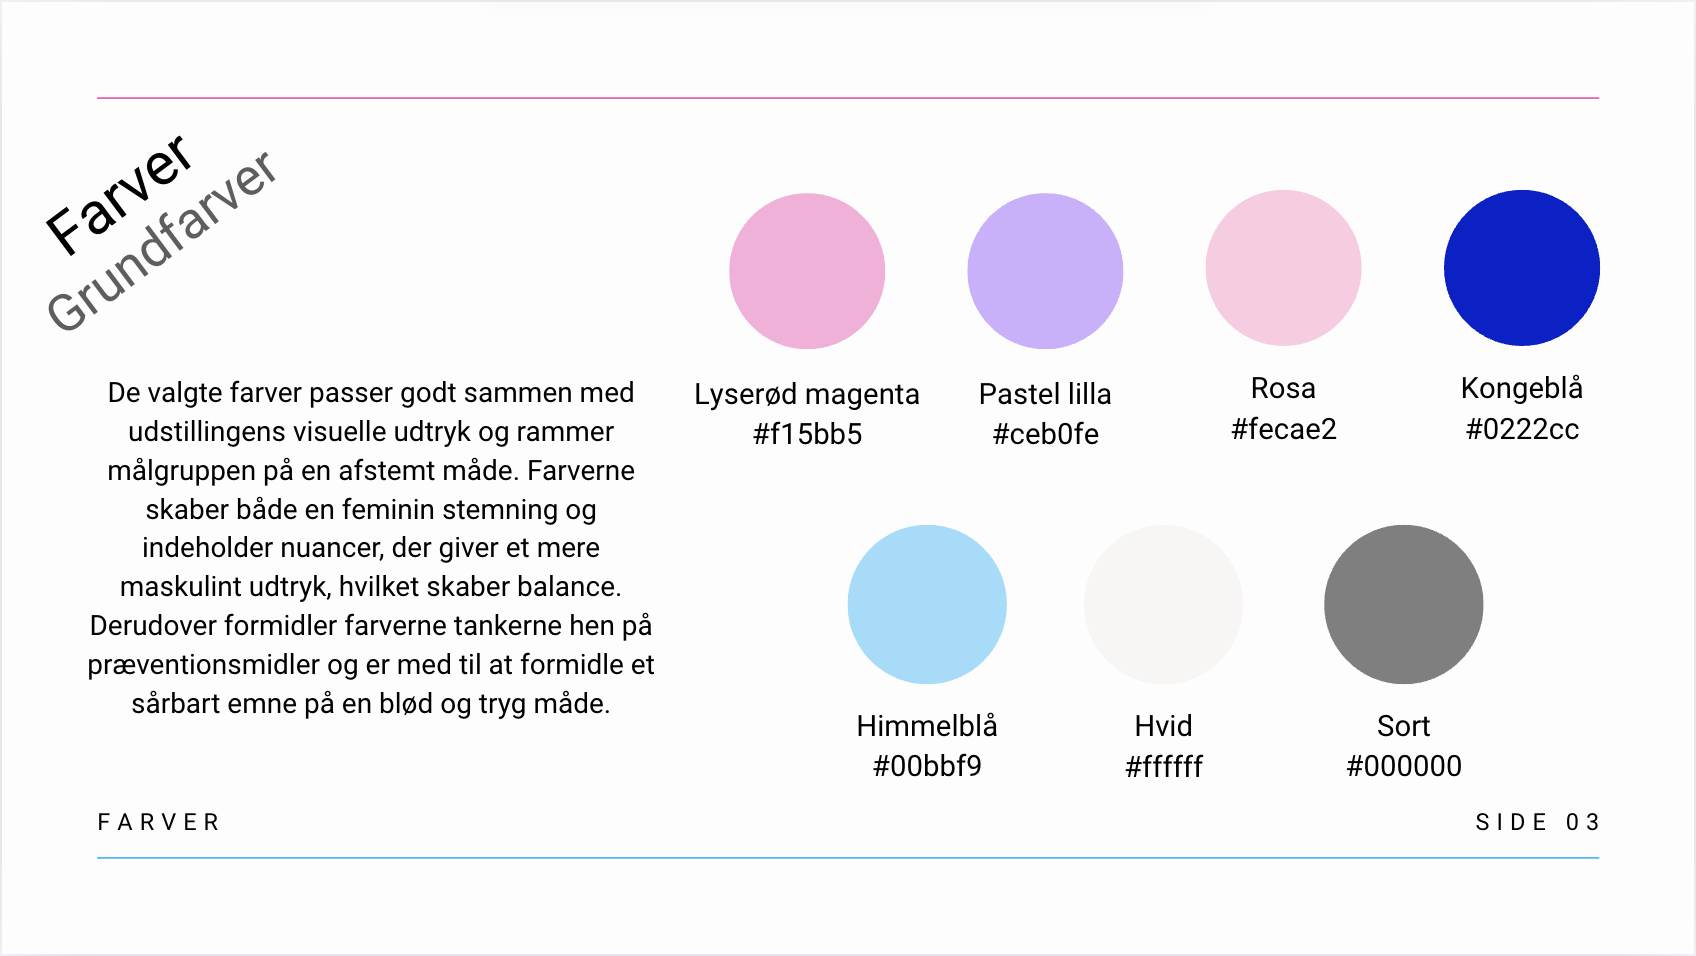
Task: Click the Himmelblå light blue circle
Action: click(x=927, y=605)
